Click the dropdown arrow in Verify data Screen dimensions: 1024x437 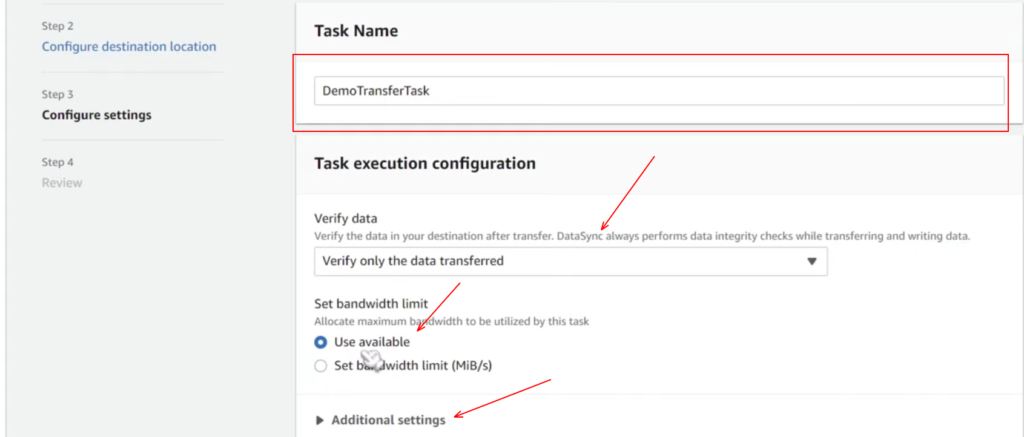[x=811, y=261]
